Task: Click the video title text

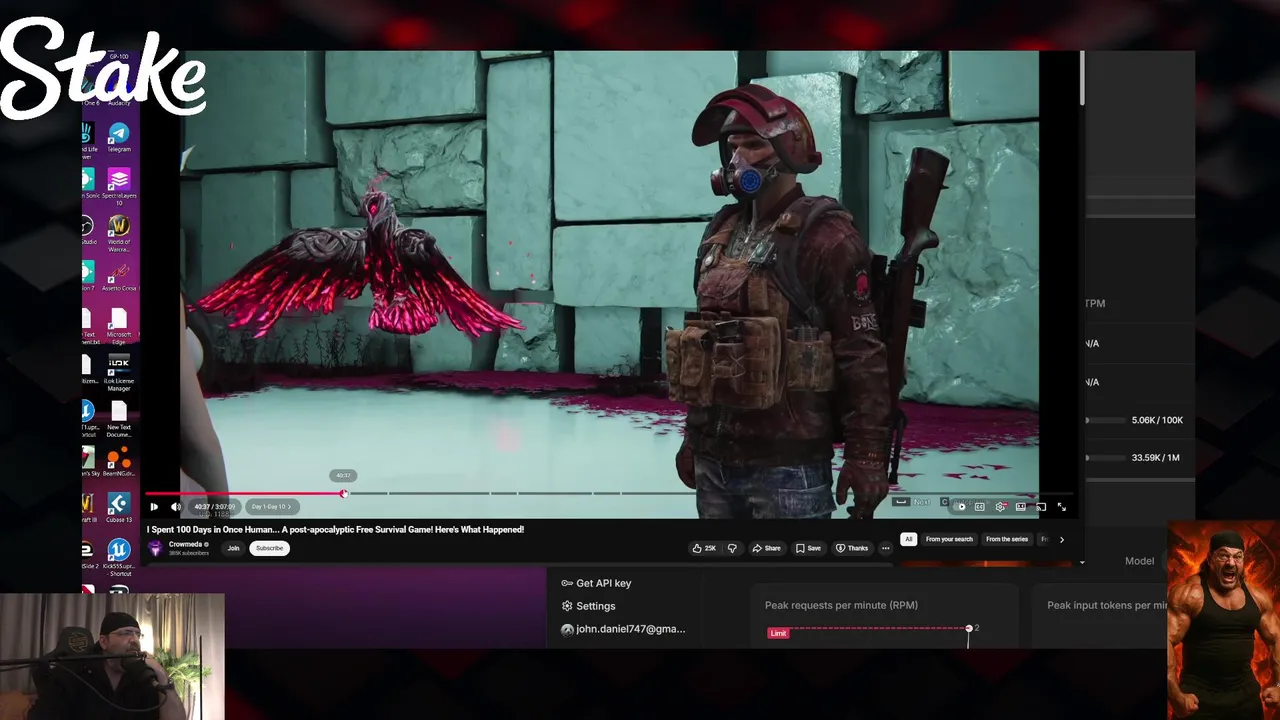Action: click(336, 529)
